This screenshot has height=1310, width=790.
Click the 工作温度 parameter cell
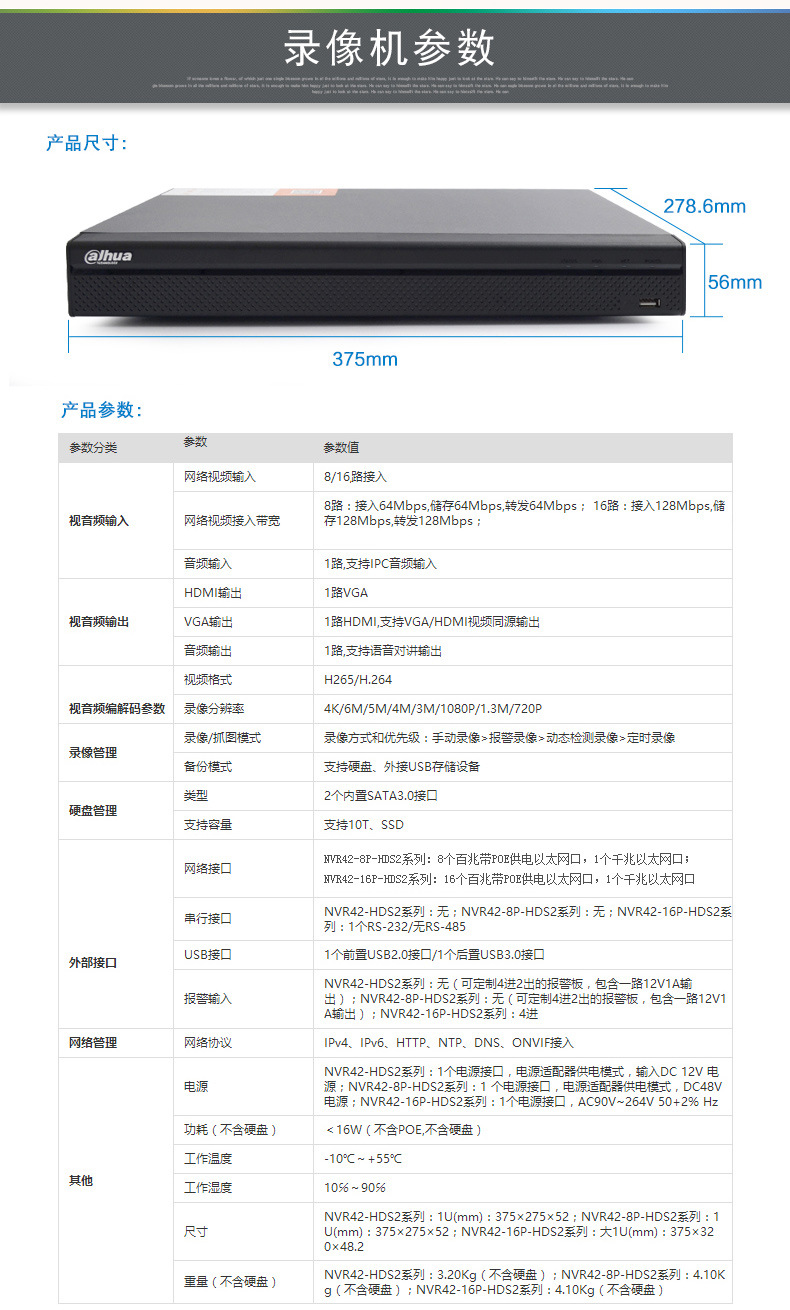[243, 1159]
